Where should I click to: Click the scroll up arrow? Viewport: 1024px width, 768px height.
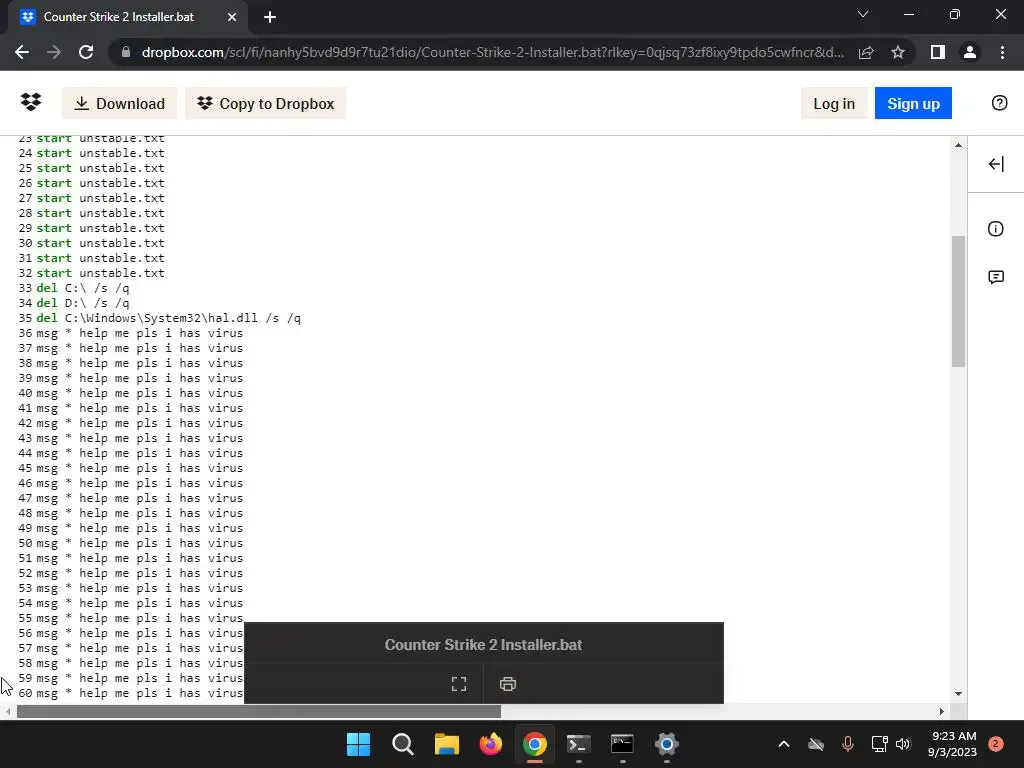point(958,145)
